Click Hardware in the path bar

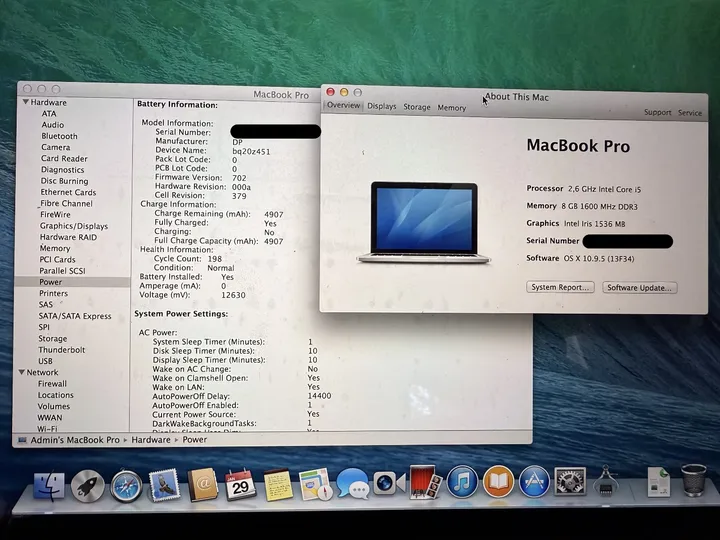pyautogui.click(x=151, y=440)
